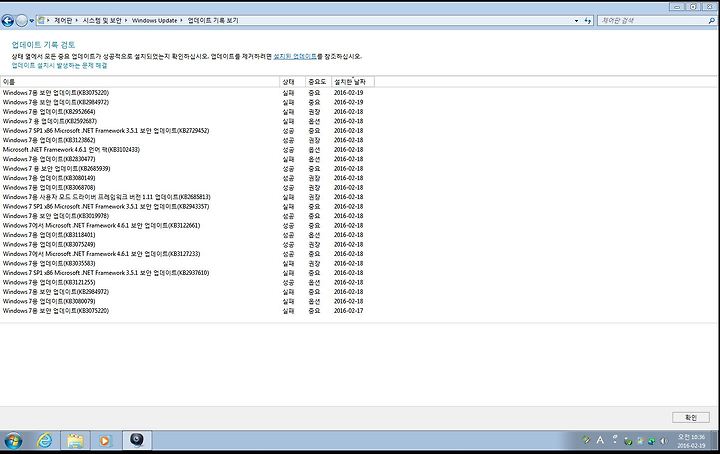Select the KB3035583 update row
The width and height of the screenshot is (720, 454).
pos(187,263)
